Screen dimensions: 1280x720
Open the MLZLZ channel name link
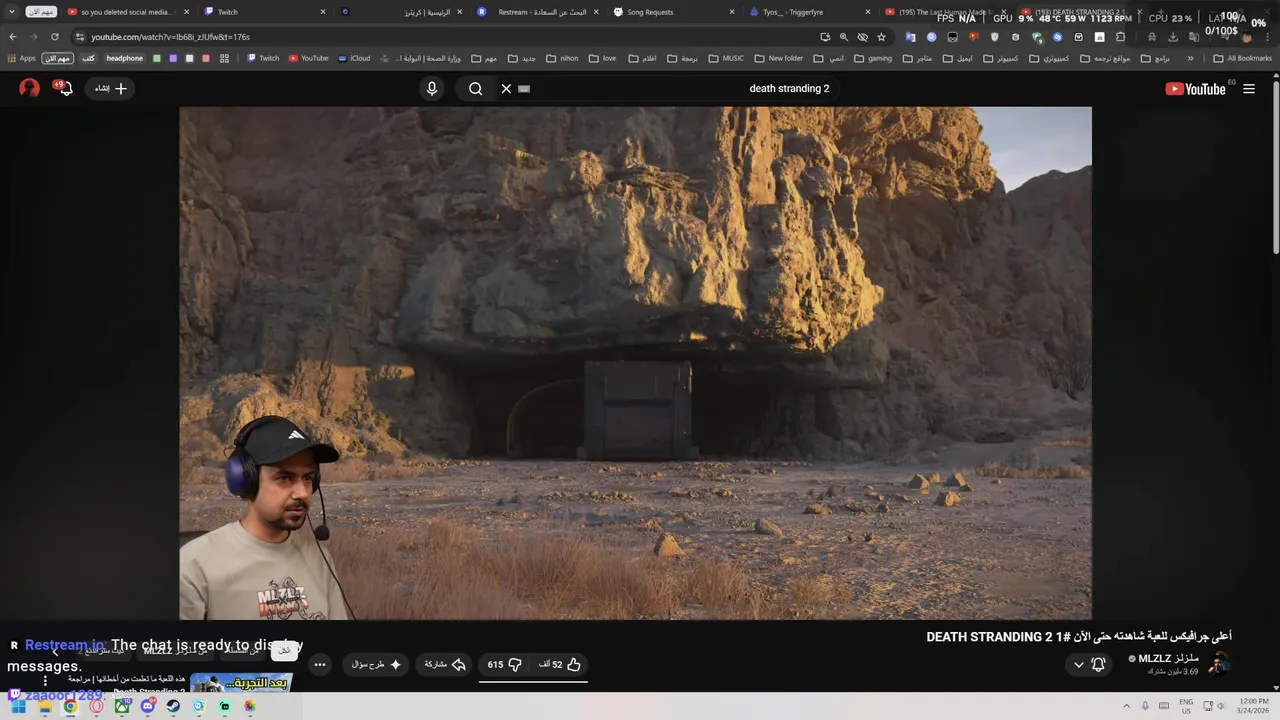coord(1168,658)
